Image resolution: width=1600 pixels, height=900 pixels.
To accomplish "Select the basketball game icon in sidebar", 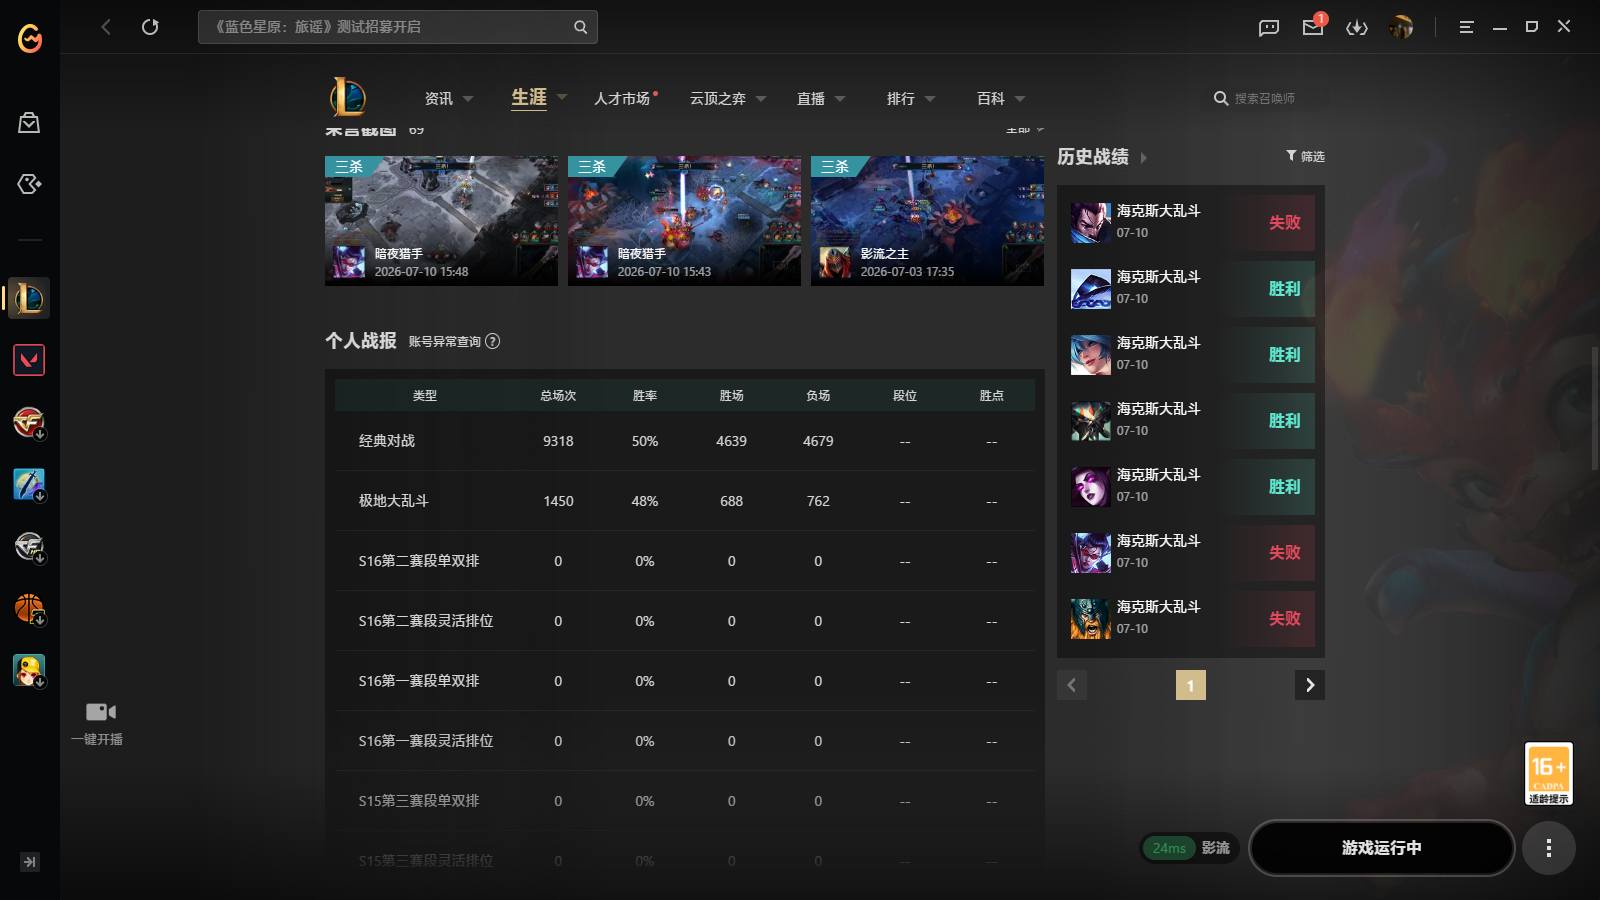I will 29,608.
